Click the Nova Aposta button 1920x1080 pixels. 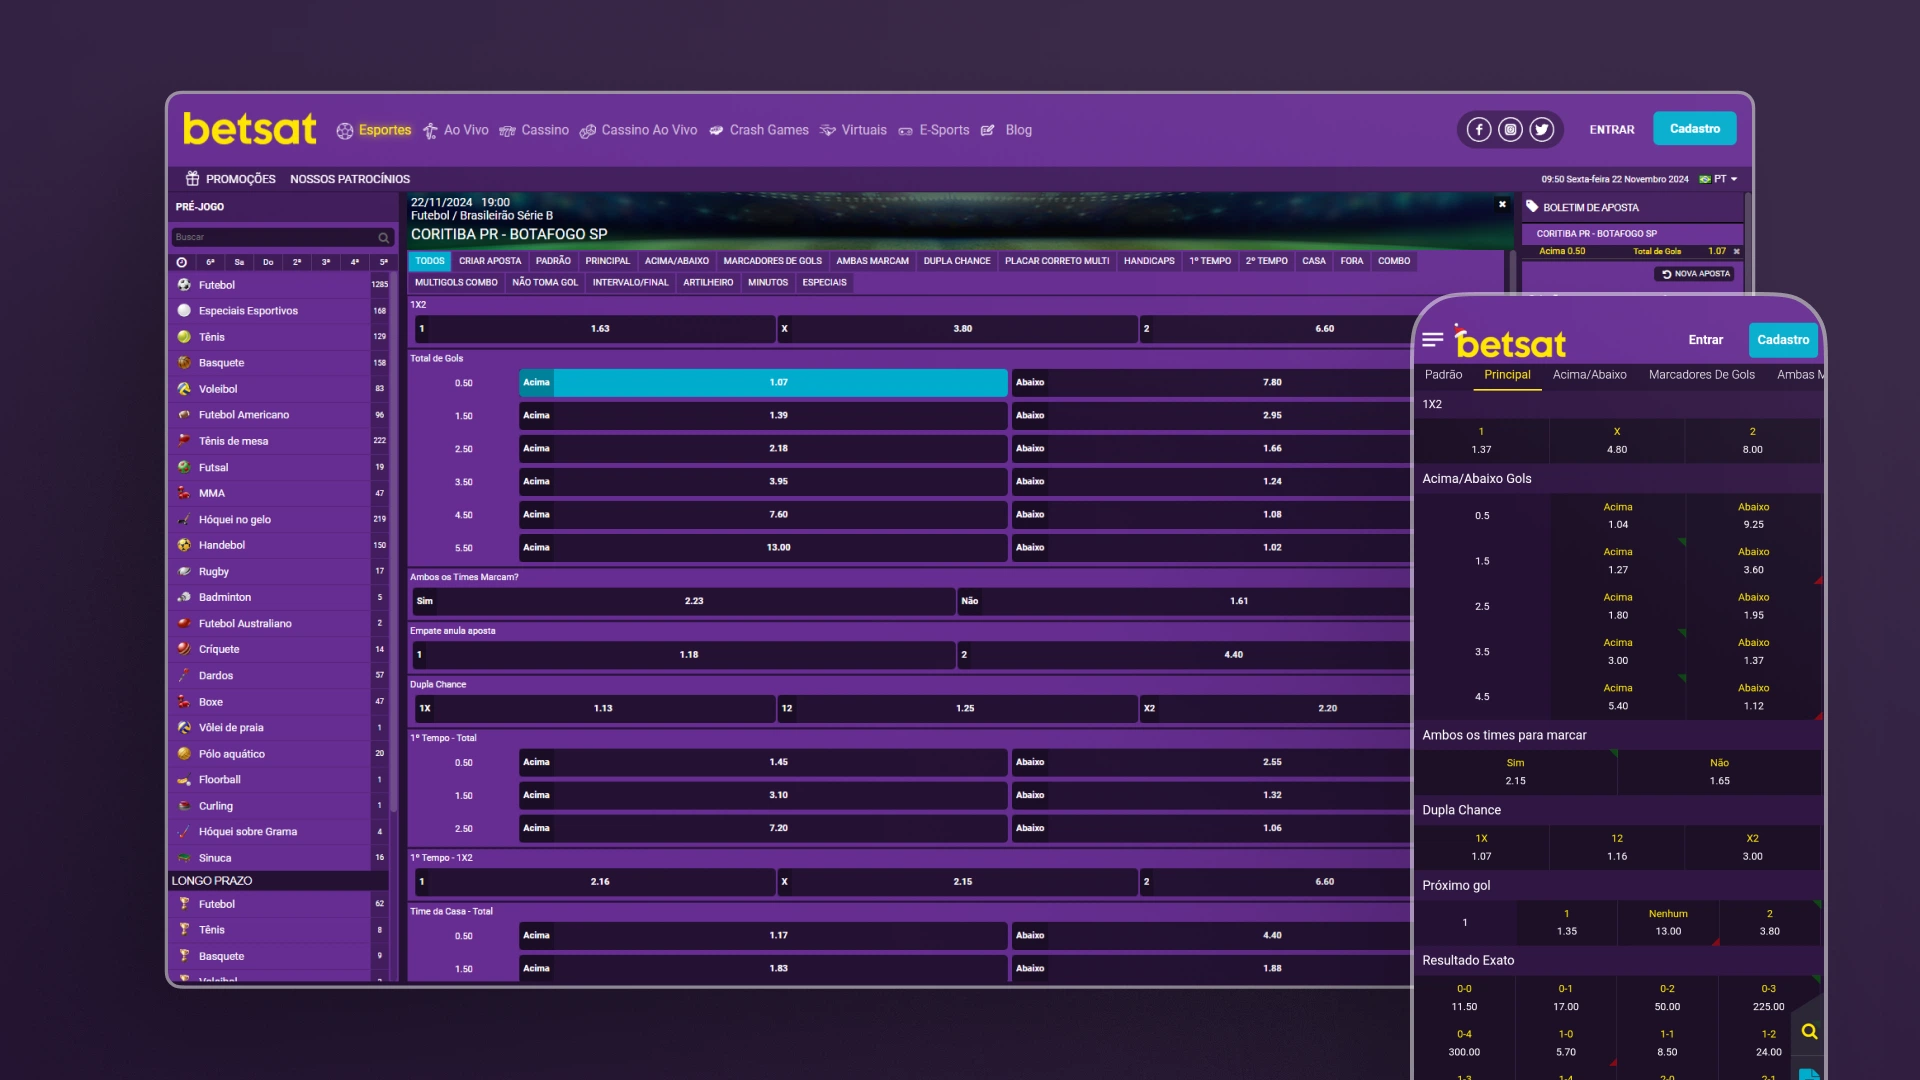pos(1696,274)
